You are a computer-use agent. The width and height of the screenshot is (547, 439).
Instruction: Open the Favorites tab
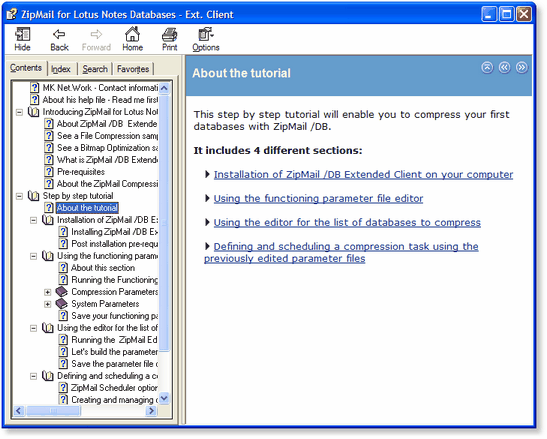coord(133,69)
